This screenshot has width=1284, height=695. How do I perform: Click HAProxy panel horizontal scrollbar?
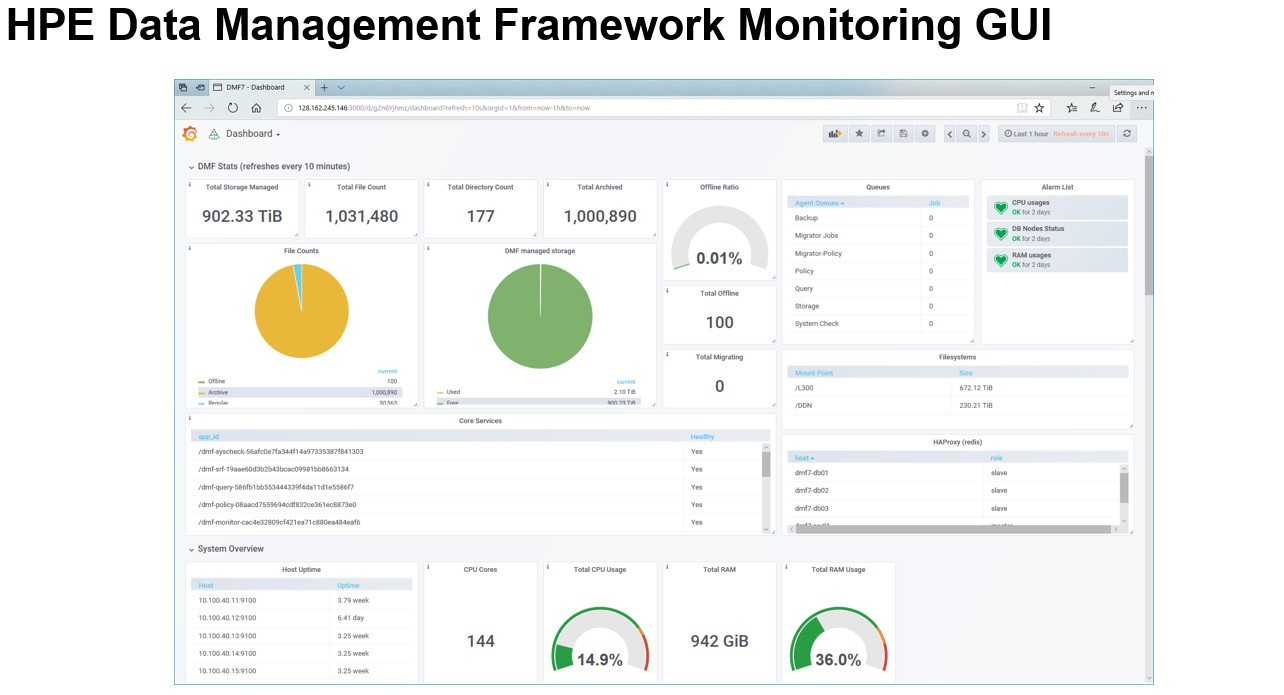(x=956, y=529)
